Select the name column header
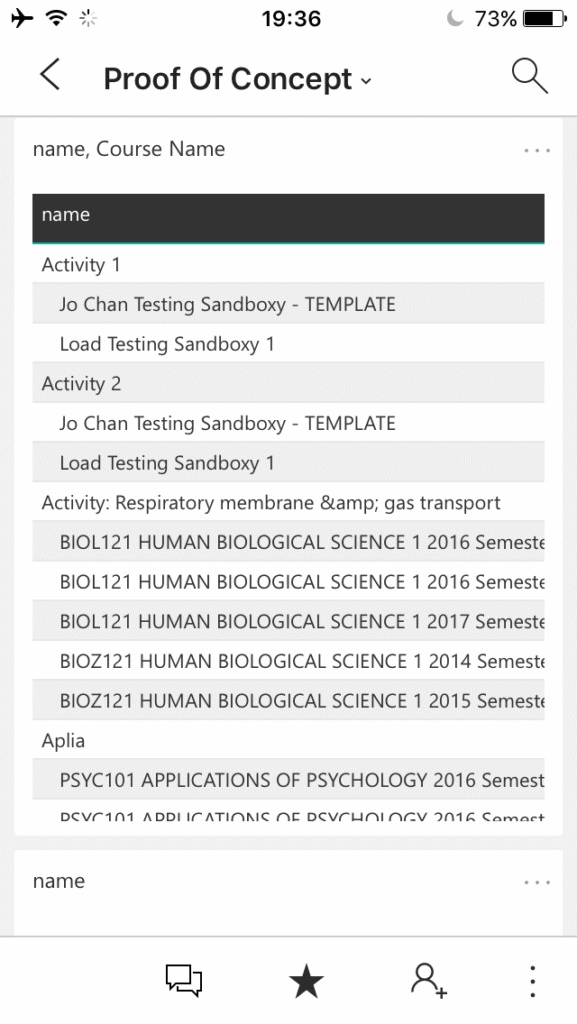The height and width of the screenshot is (1024, 577). click(288, 218)
